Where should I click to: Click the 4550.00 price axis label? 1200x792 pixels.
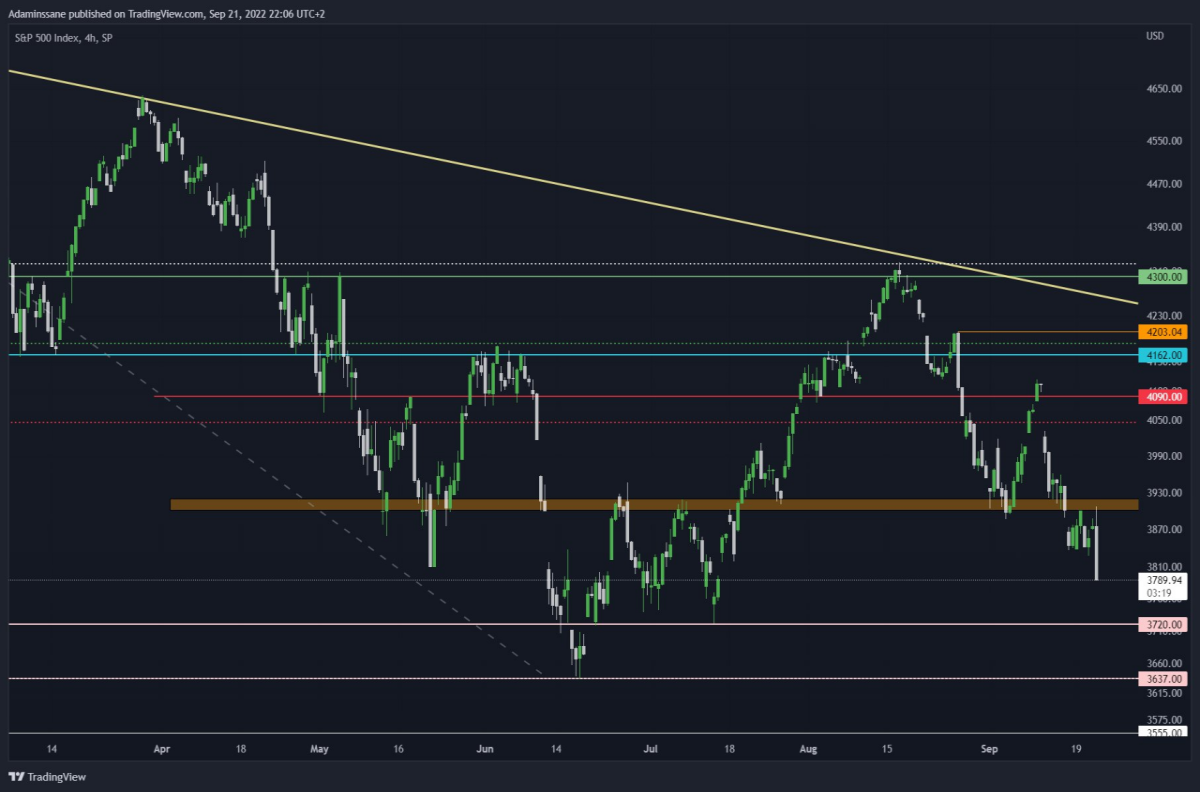click(1164, 141)
